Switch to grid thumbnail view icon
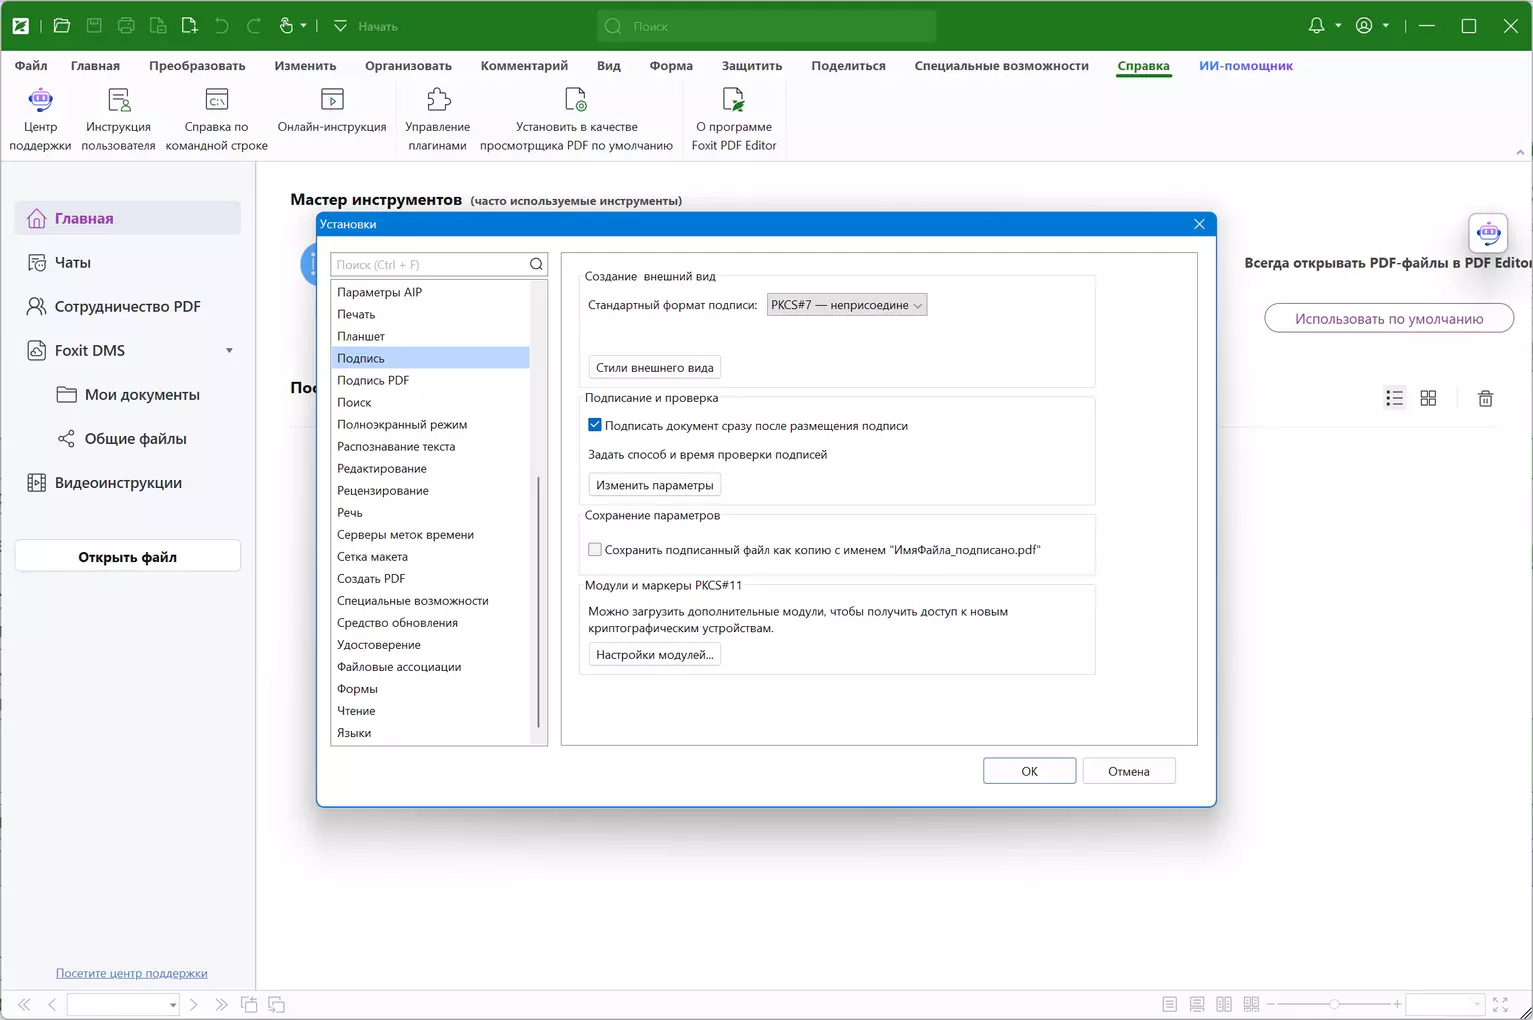The width and height of the screenshot is (1533, 1020). (x=1428, y=398)
